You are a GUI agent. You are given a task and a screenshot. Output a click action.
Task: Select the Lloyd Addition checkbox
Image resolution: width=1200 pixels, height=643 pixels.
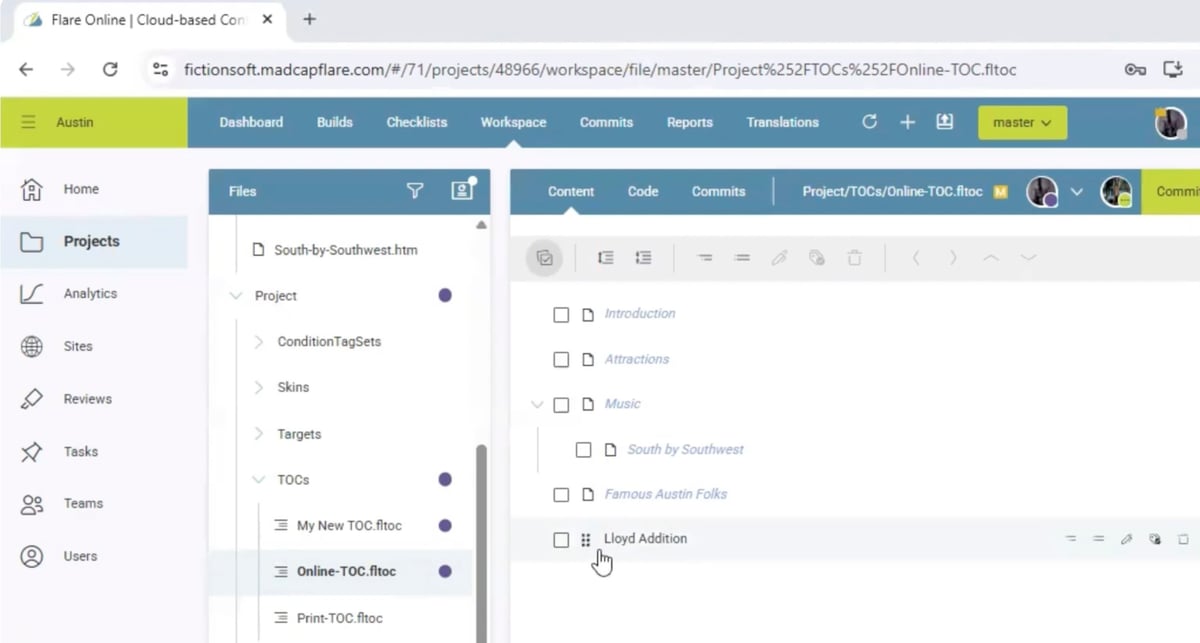click(561, 540)
